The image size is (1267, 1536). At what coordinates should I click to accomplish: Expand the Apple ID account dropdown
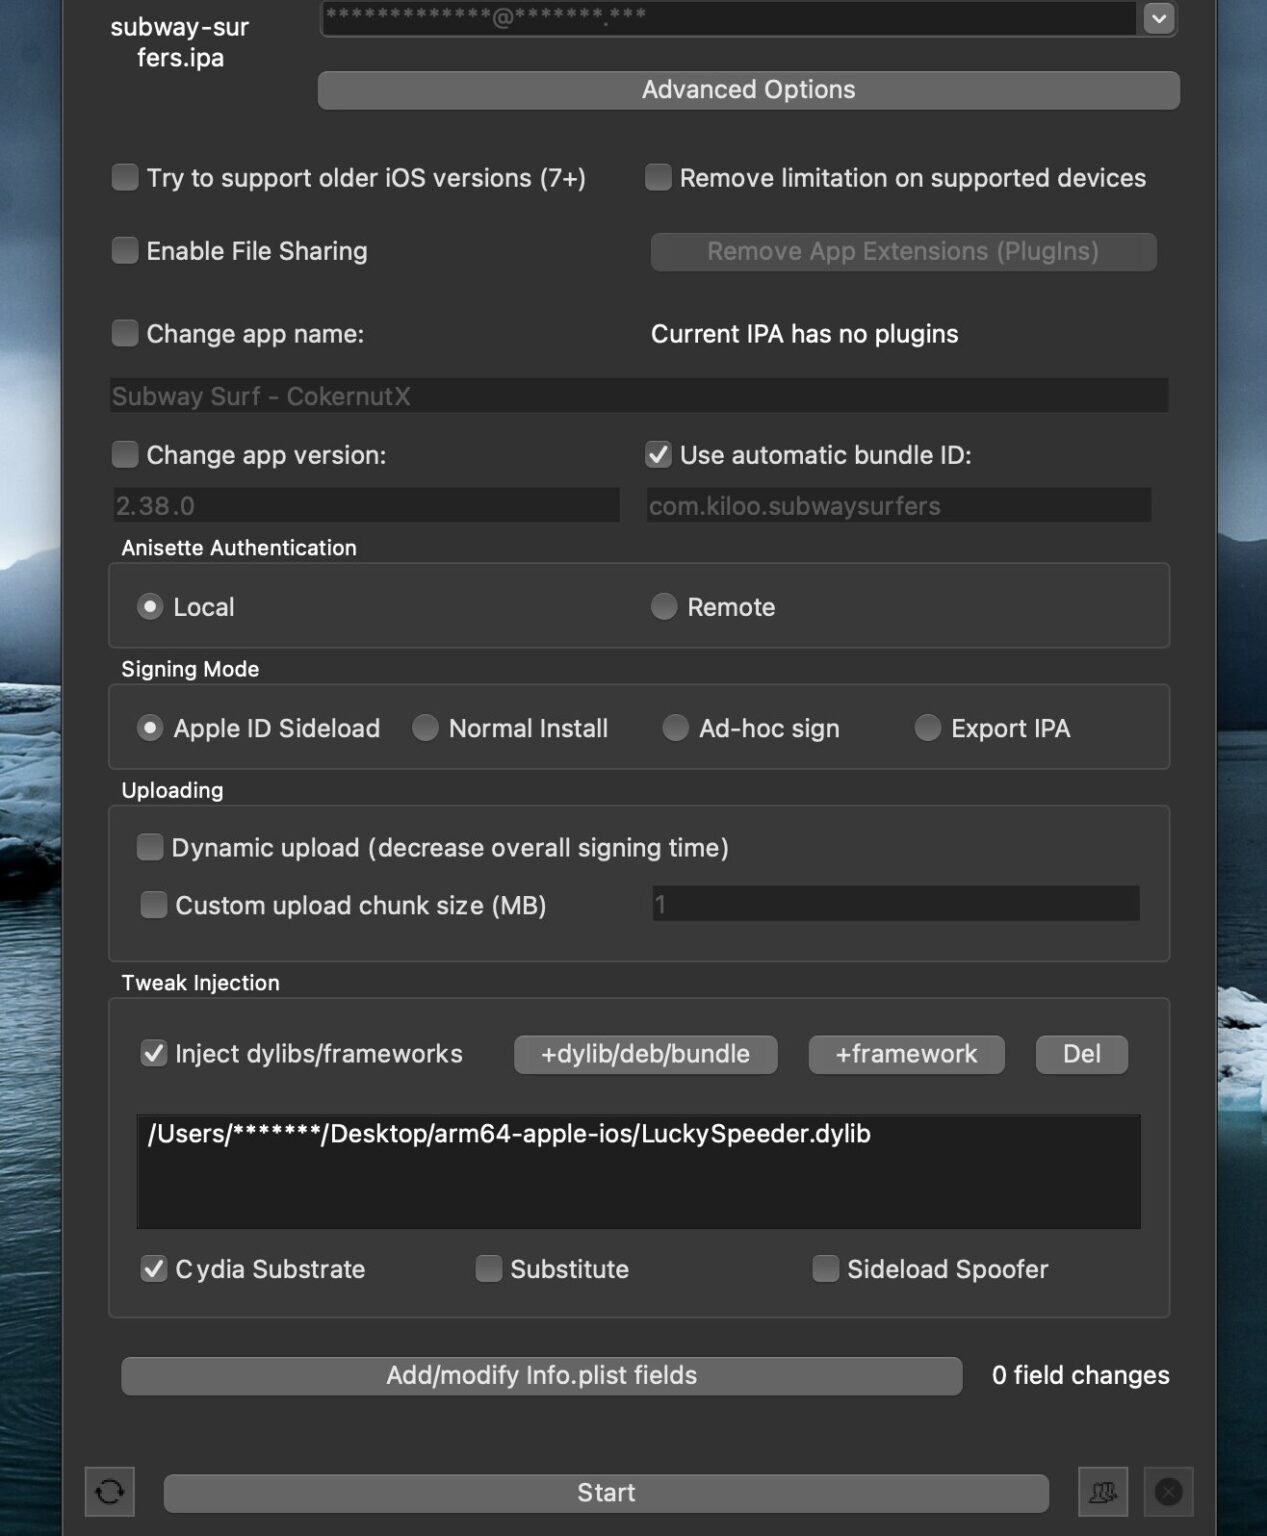point(1156,18)
